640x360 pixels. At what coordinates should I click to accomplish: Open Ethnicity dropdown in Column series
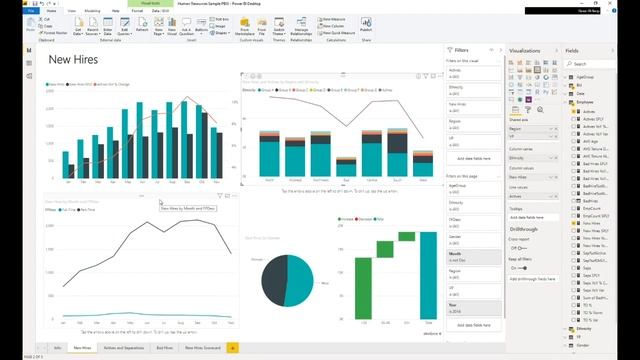tap(551, 158)
